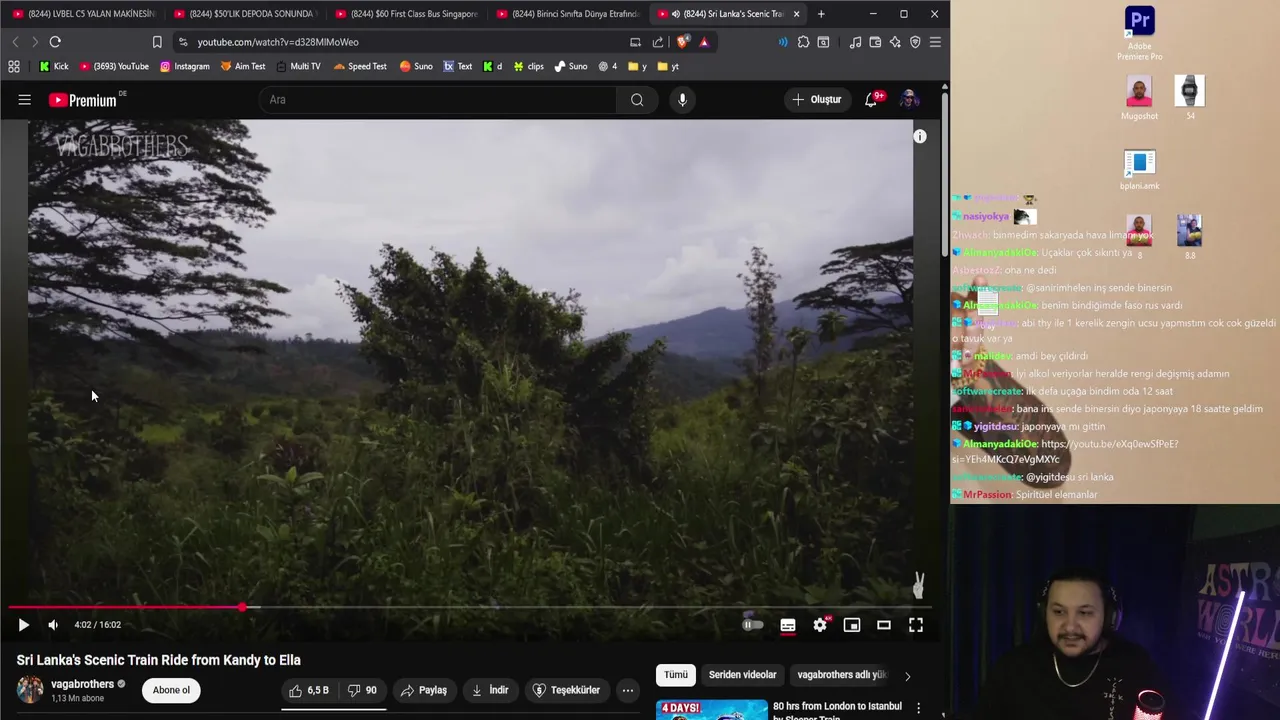Expand the y bookmarks folder
The height and width of the screenshot is (720, 1280).
click(x=637, y=67)
